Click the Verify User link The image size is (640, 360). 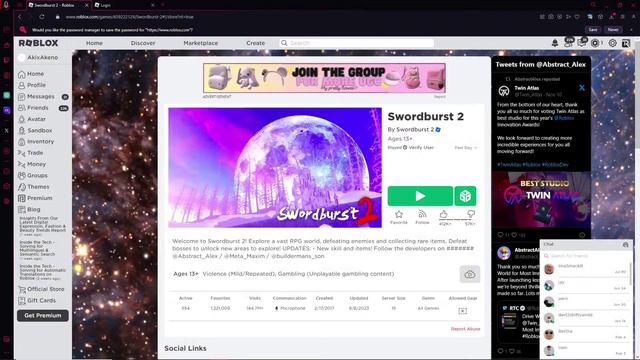pyautogui.click(x=421, y=147)
